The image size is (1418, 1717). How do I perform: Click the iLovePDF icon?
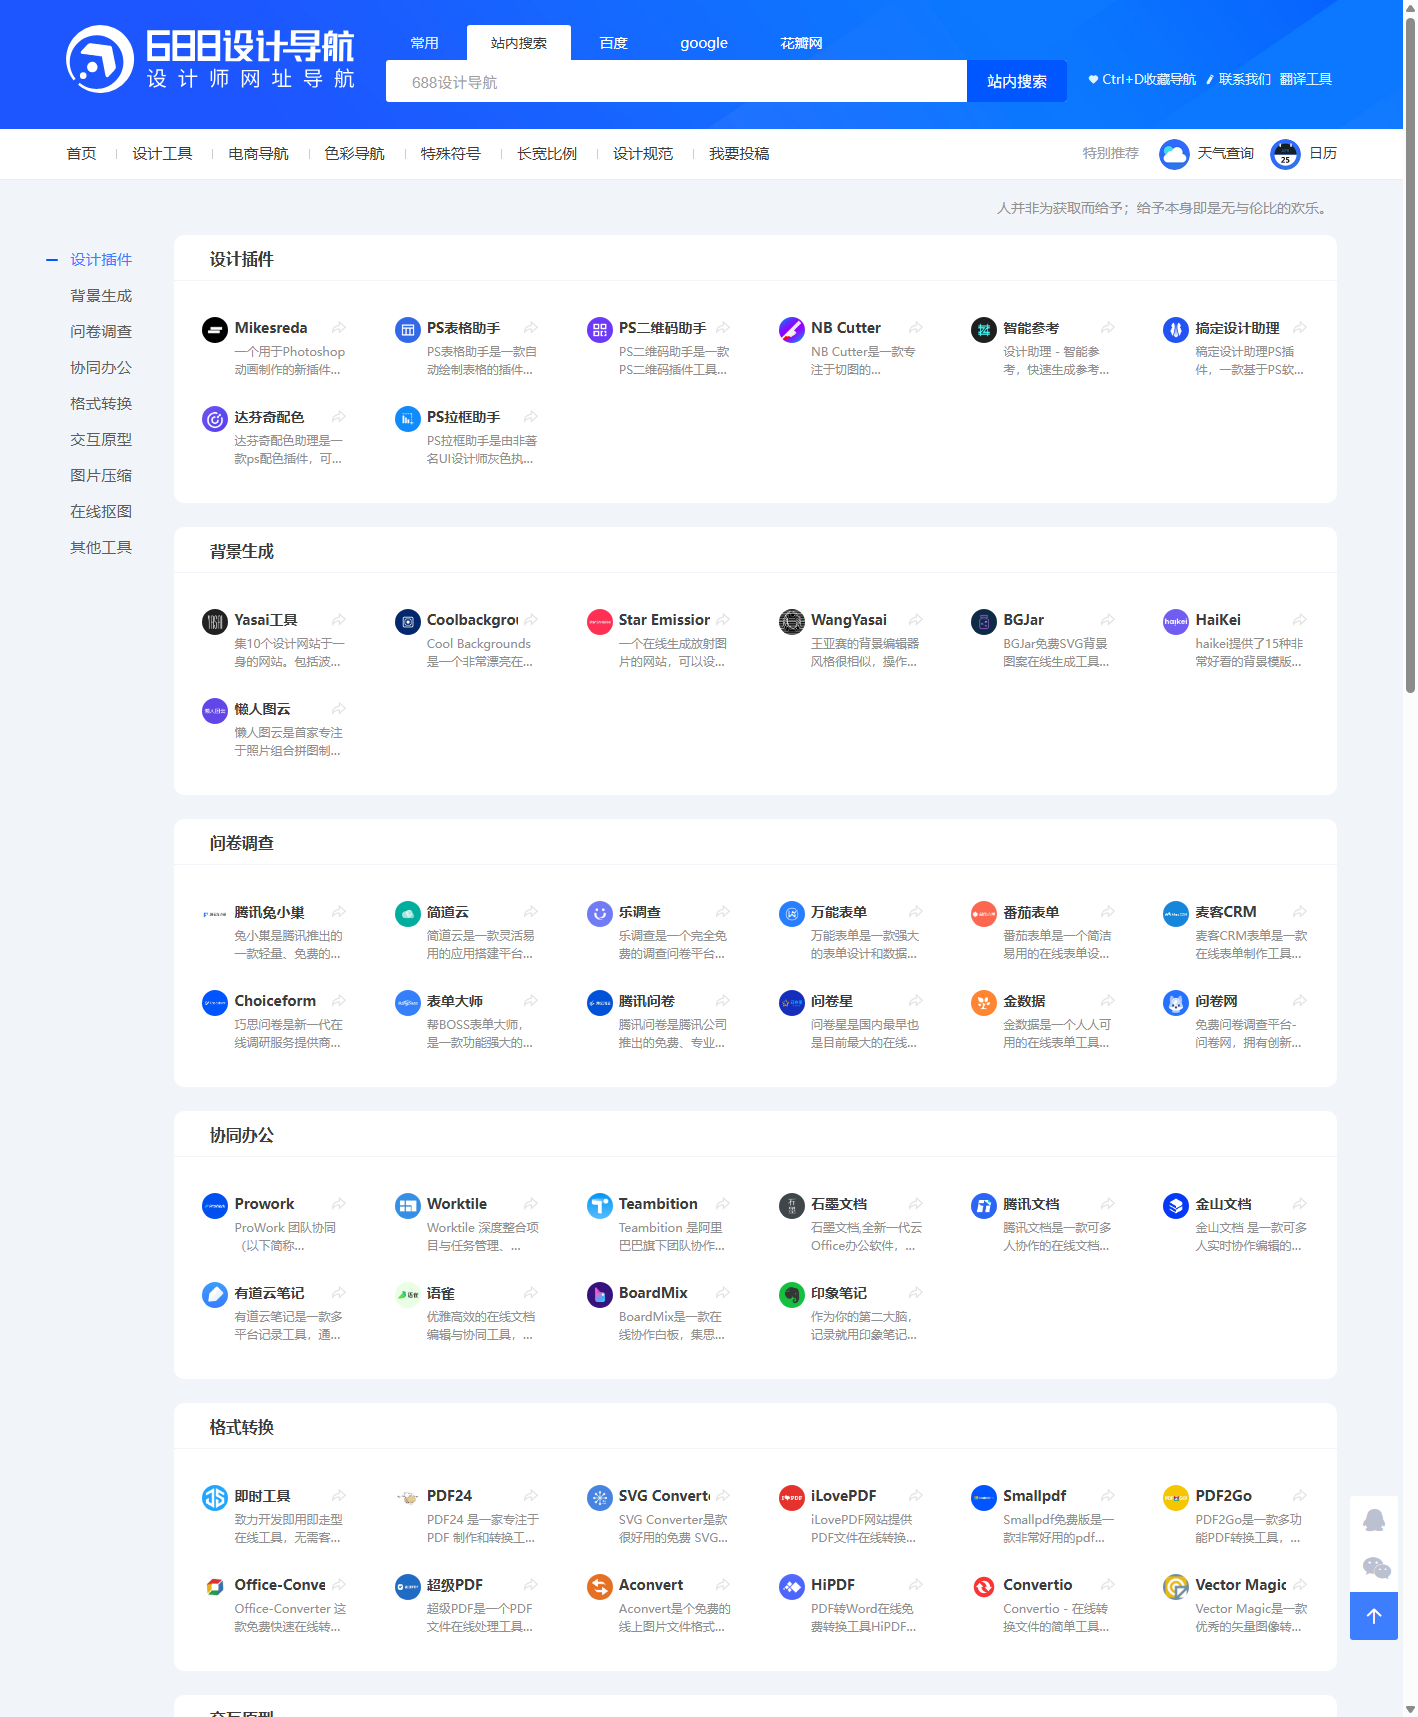tap(791, 1497)
